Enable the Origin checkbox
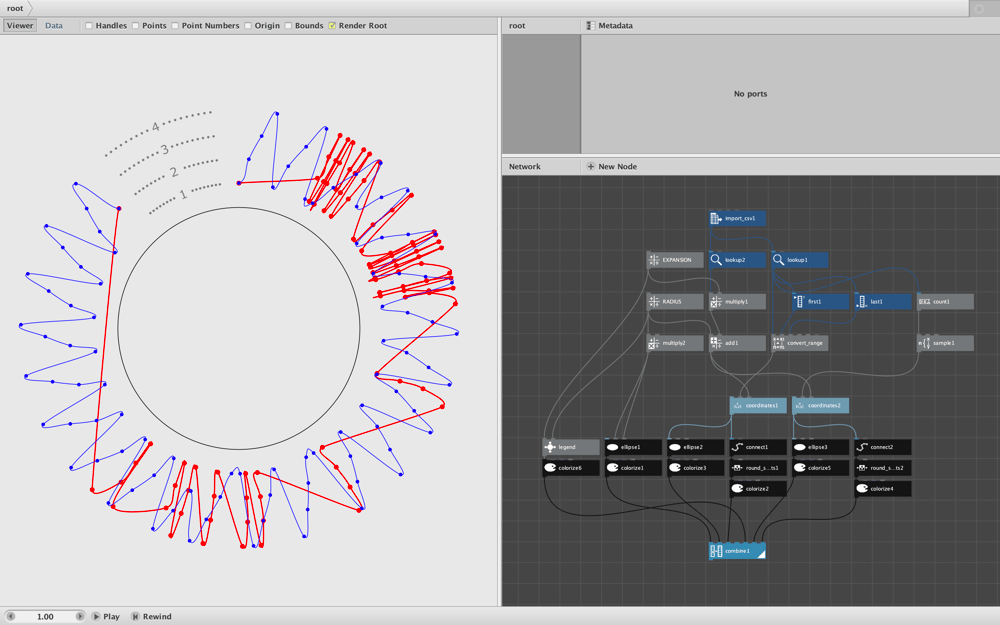 point(248,26)
